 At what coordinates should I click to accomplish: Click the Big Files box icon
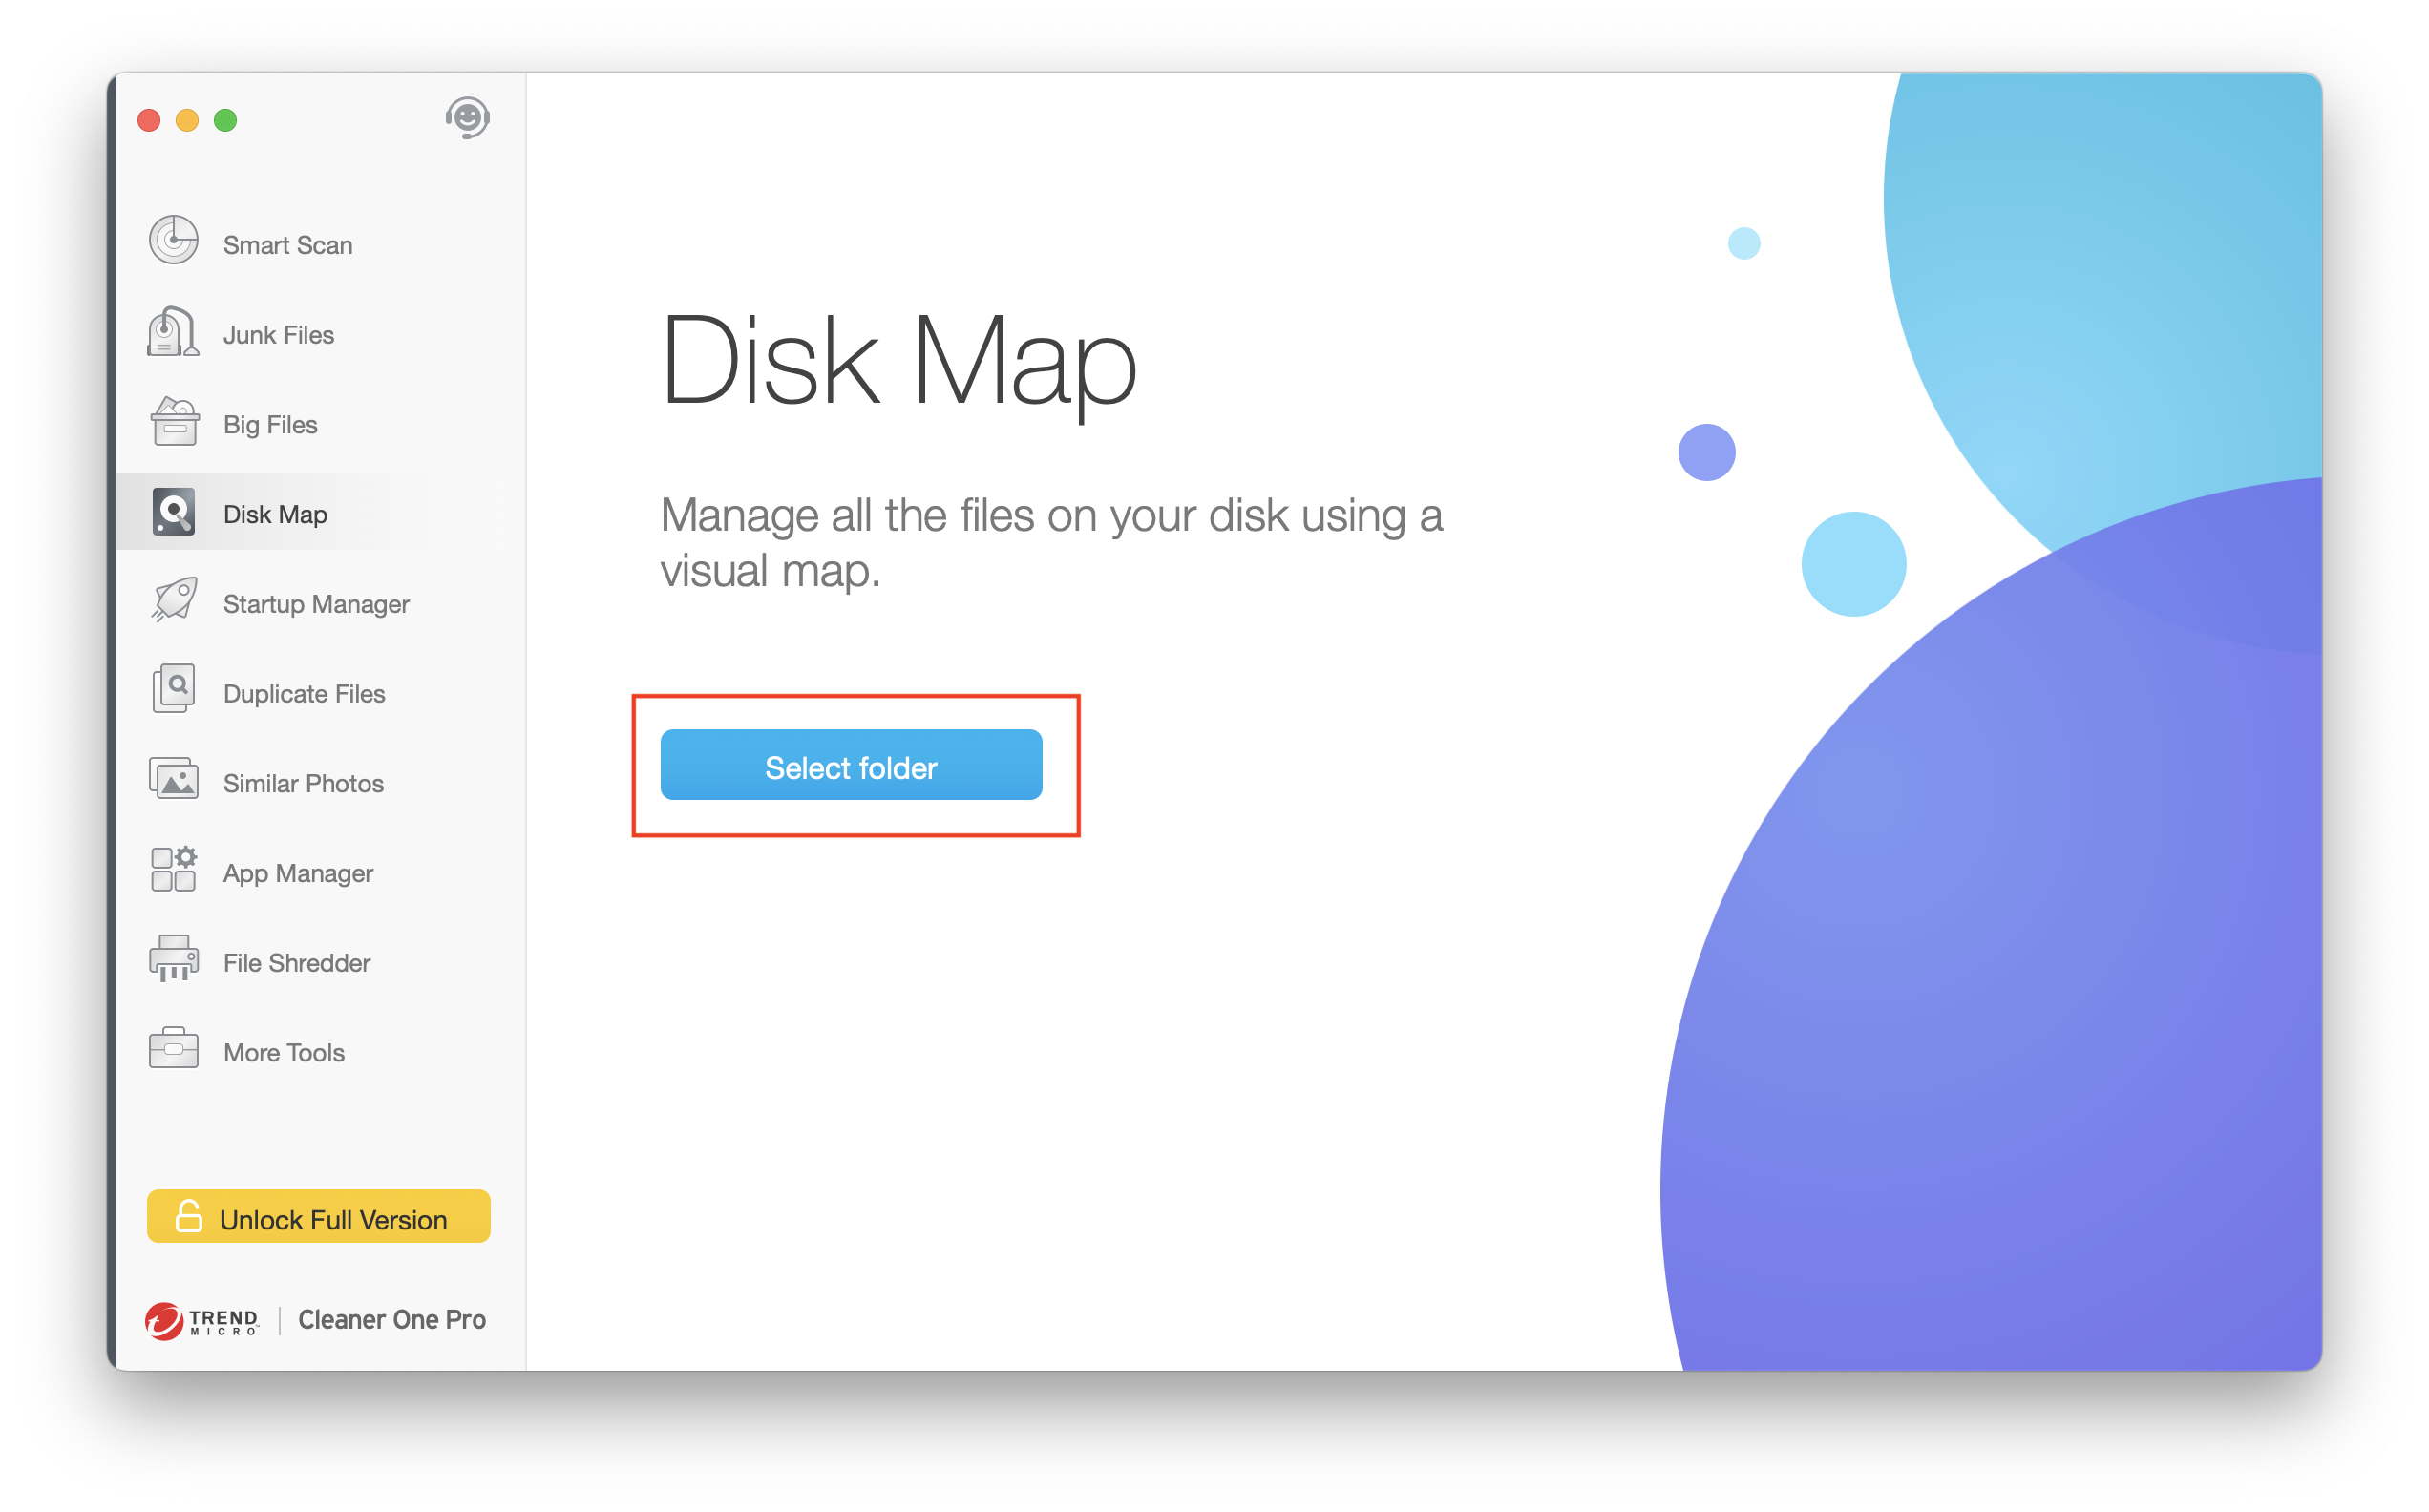[x=174, y=422]
